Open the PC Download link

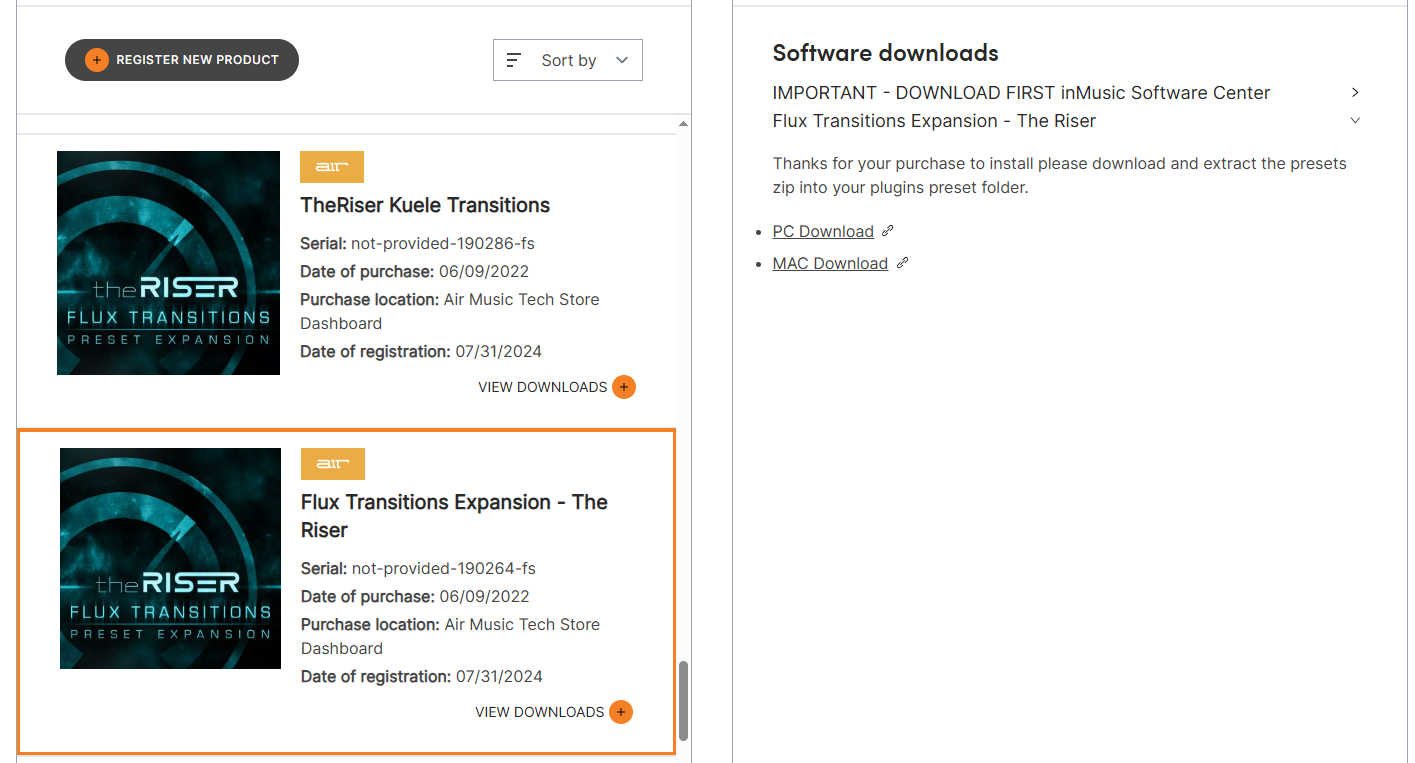(x=823, y=231)
